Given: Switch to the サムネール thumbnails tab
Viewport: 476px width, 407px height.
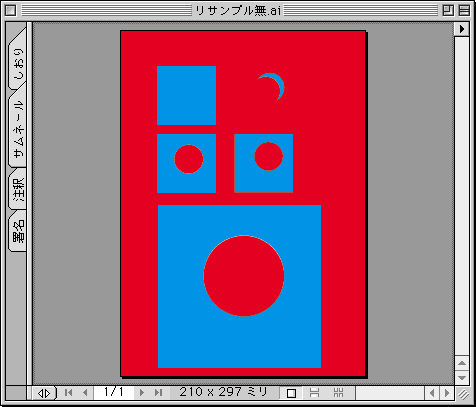Looking at the screenshot, I should 19,128.
